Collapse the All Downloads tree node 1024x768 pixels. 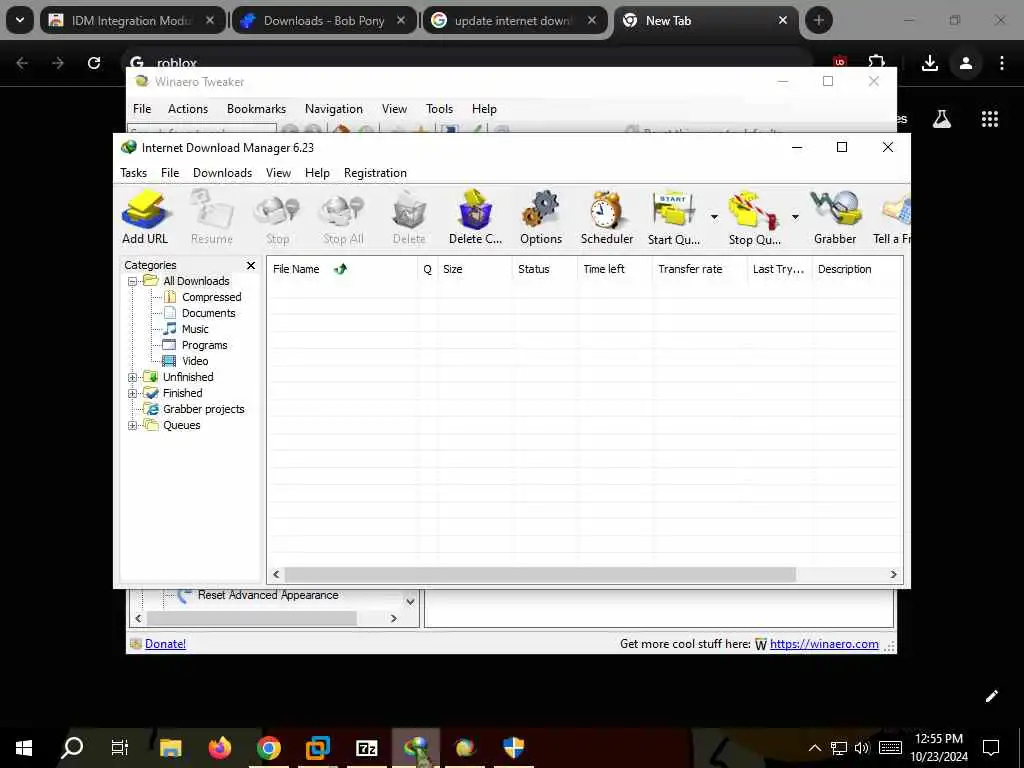[133, 281]
